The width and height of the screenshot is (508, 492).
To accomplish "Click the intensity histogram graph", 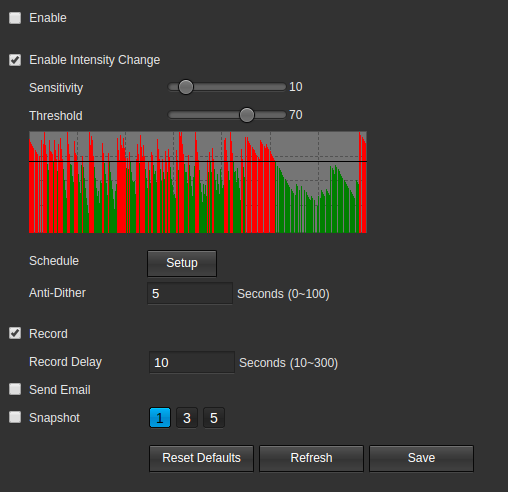I will click(x=198, y=182).
